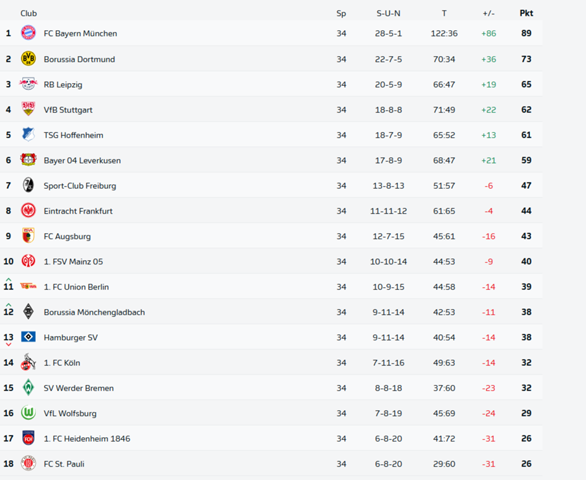Viewport: 586px width, 480px height.
Task: Open the Sport-Club Freiburg team page
Action: click(x=80, y=186)
